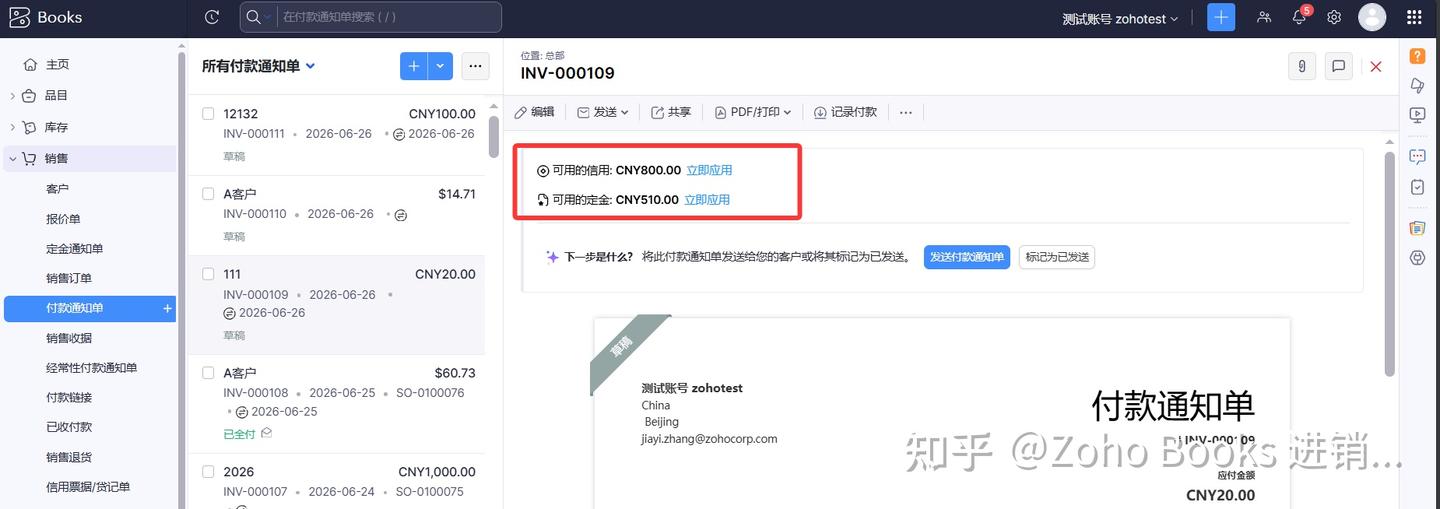Close the INV-000109 detail pane

[1376, 66]
